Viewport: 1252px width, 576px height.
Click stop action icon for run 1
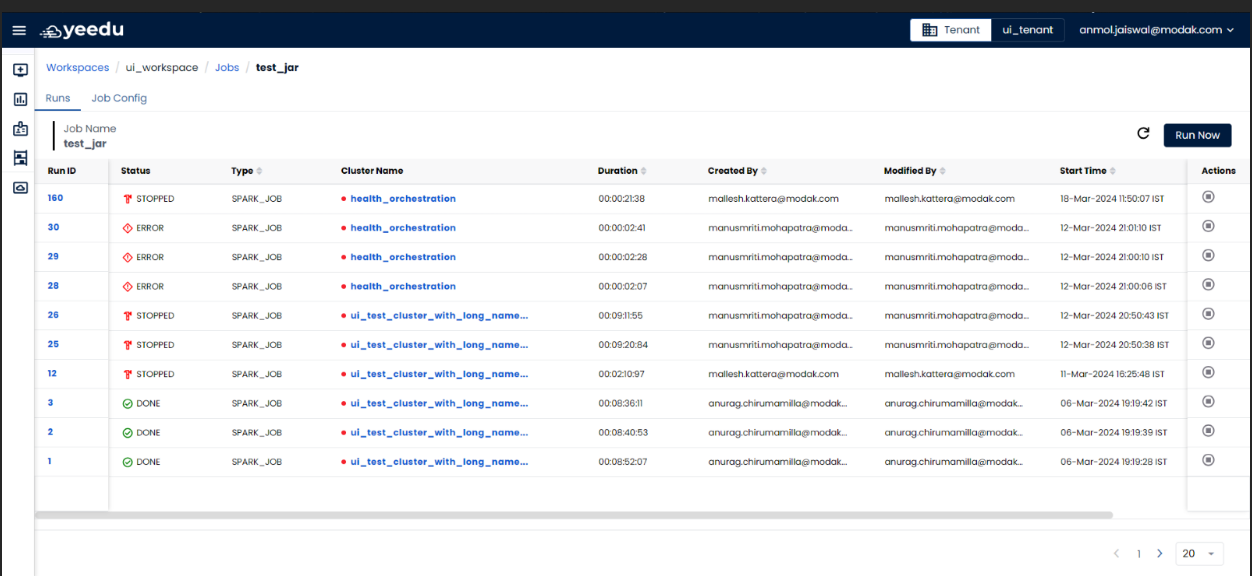(1208, 460)
